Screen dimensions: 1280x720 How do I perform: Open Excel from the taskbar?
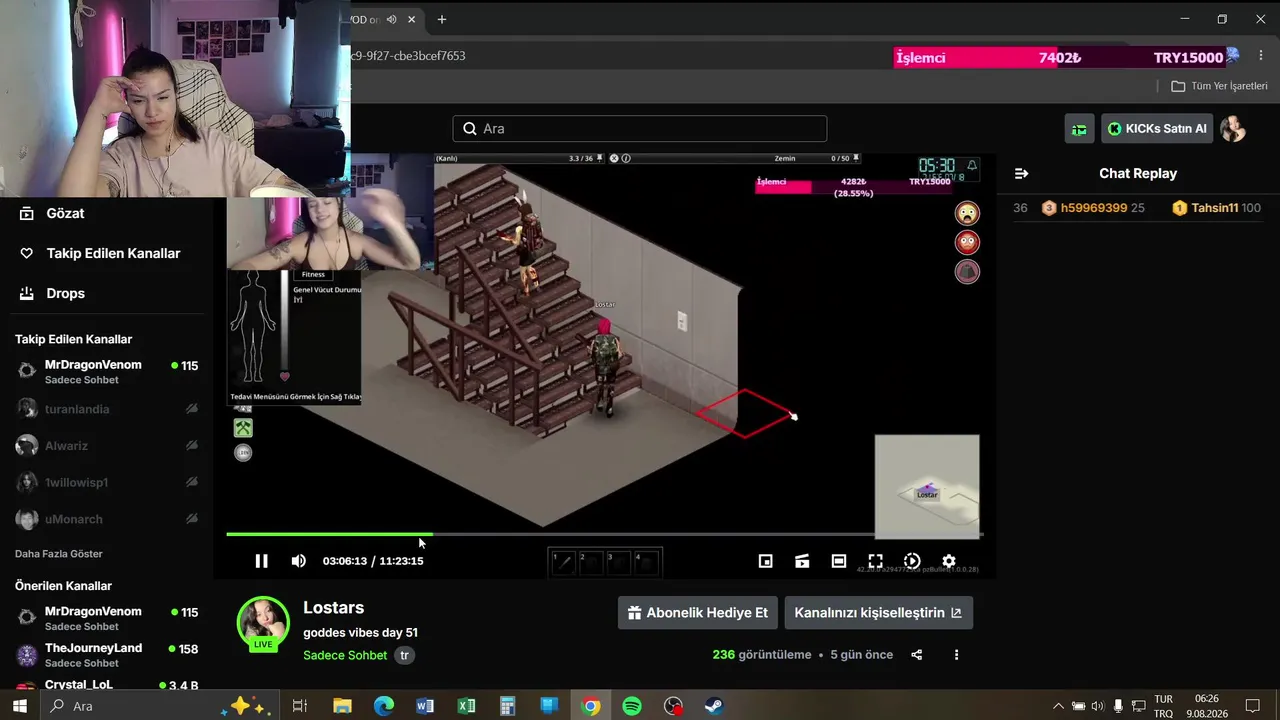click(x=466, y=706)
